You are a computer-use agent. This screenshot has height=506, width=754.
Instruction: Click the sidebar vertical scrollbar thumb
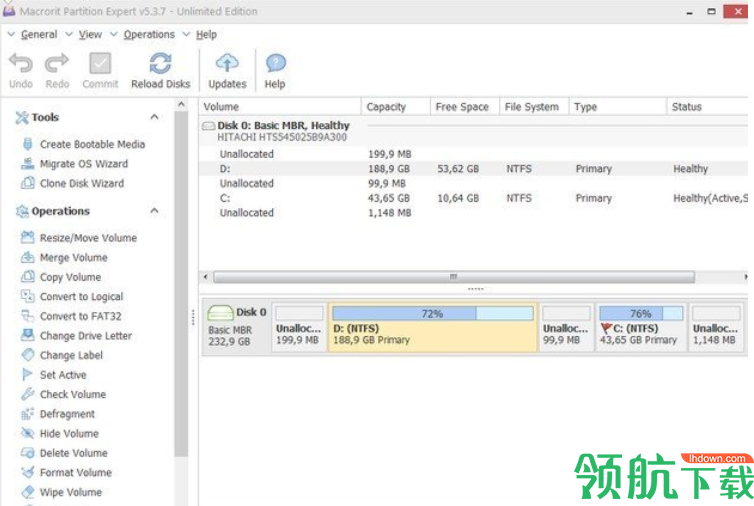181,284
